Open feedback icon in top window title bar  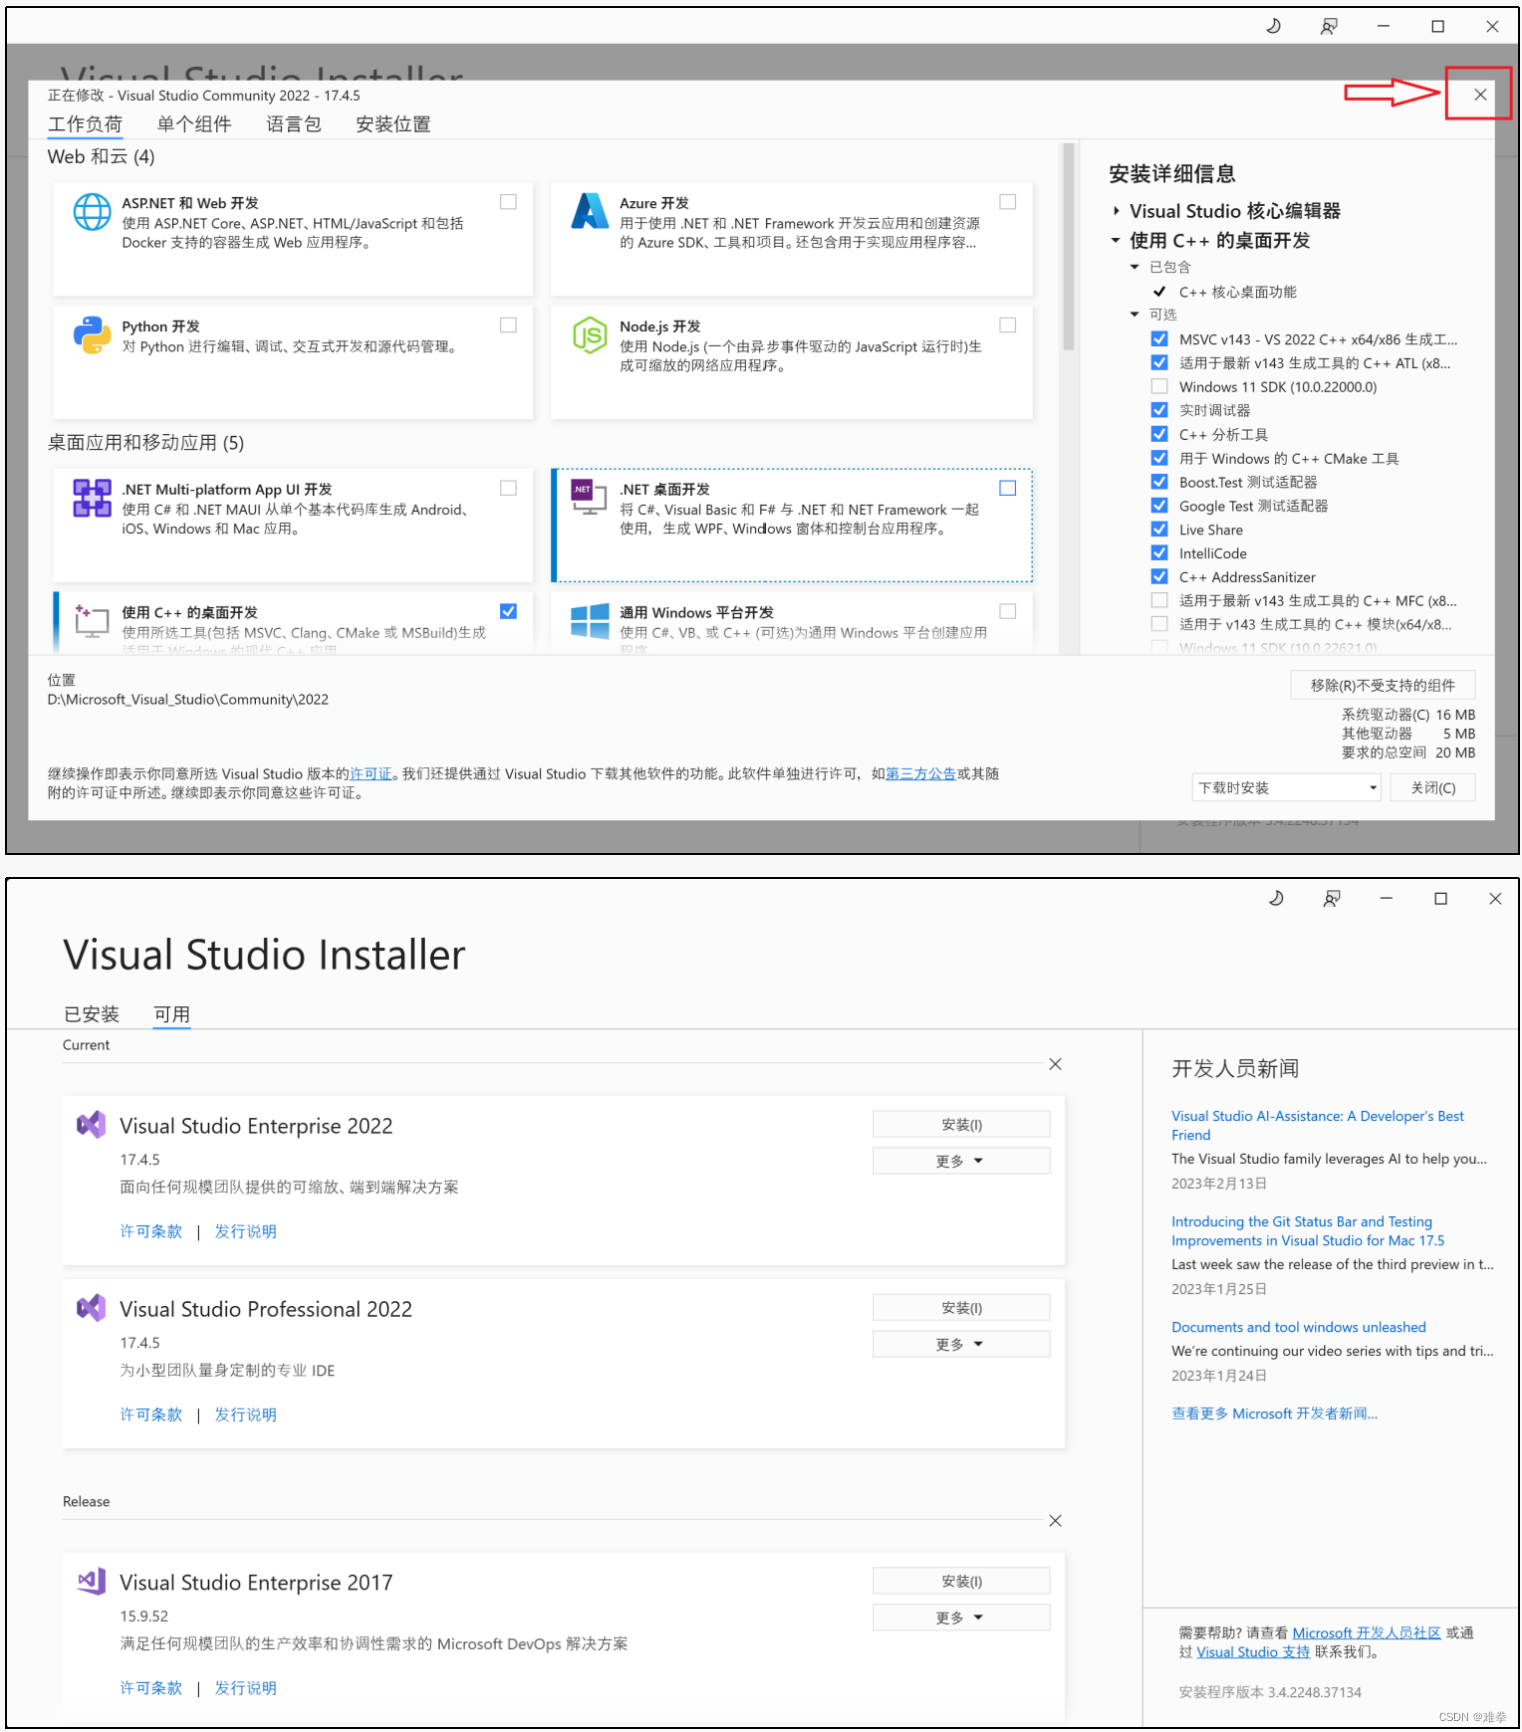1328,26
